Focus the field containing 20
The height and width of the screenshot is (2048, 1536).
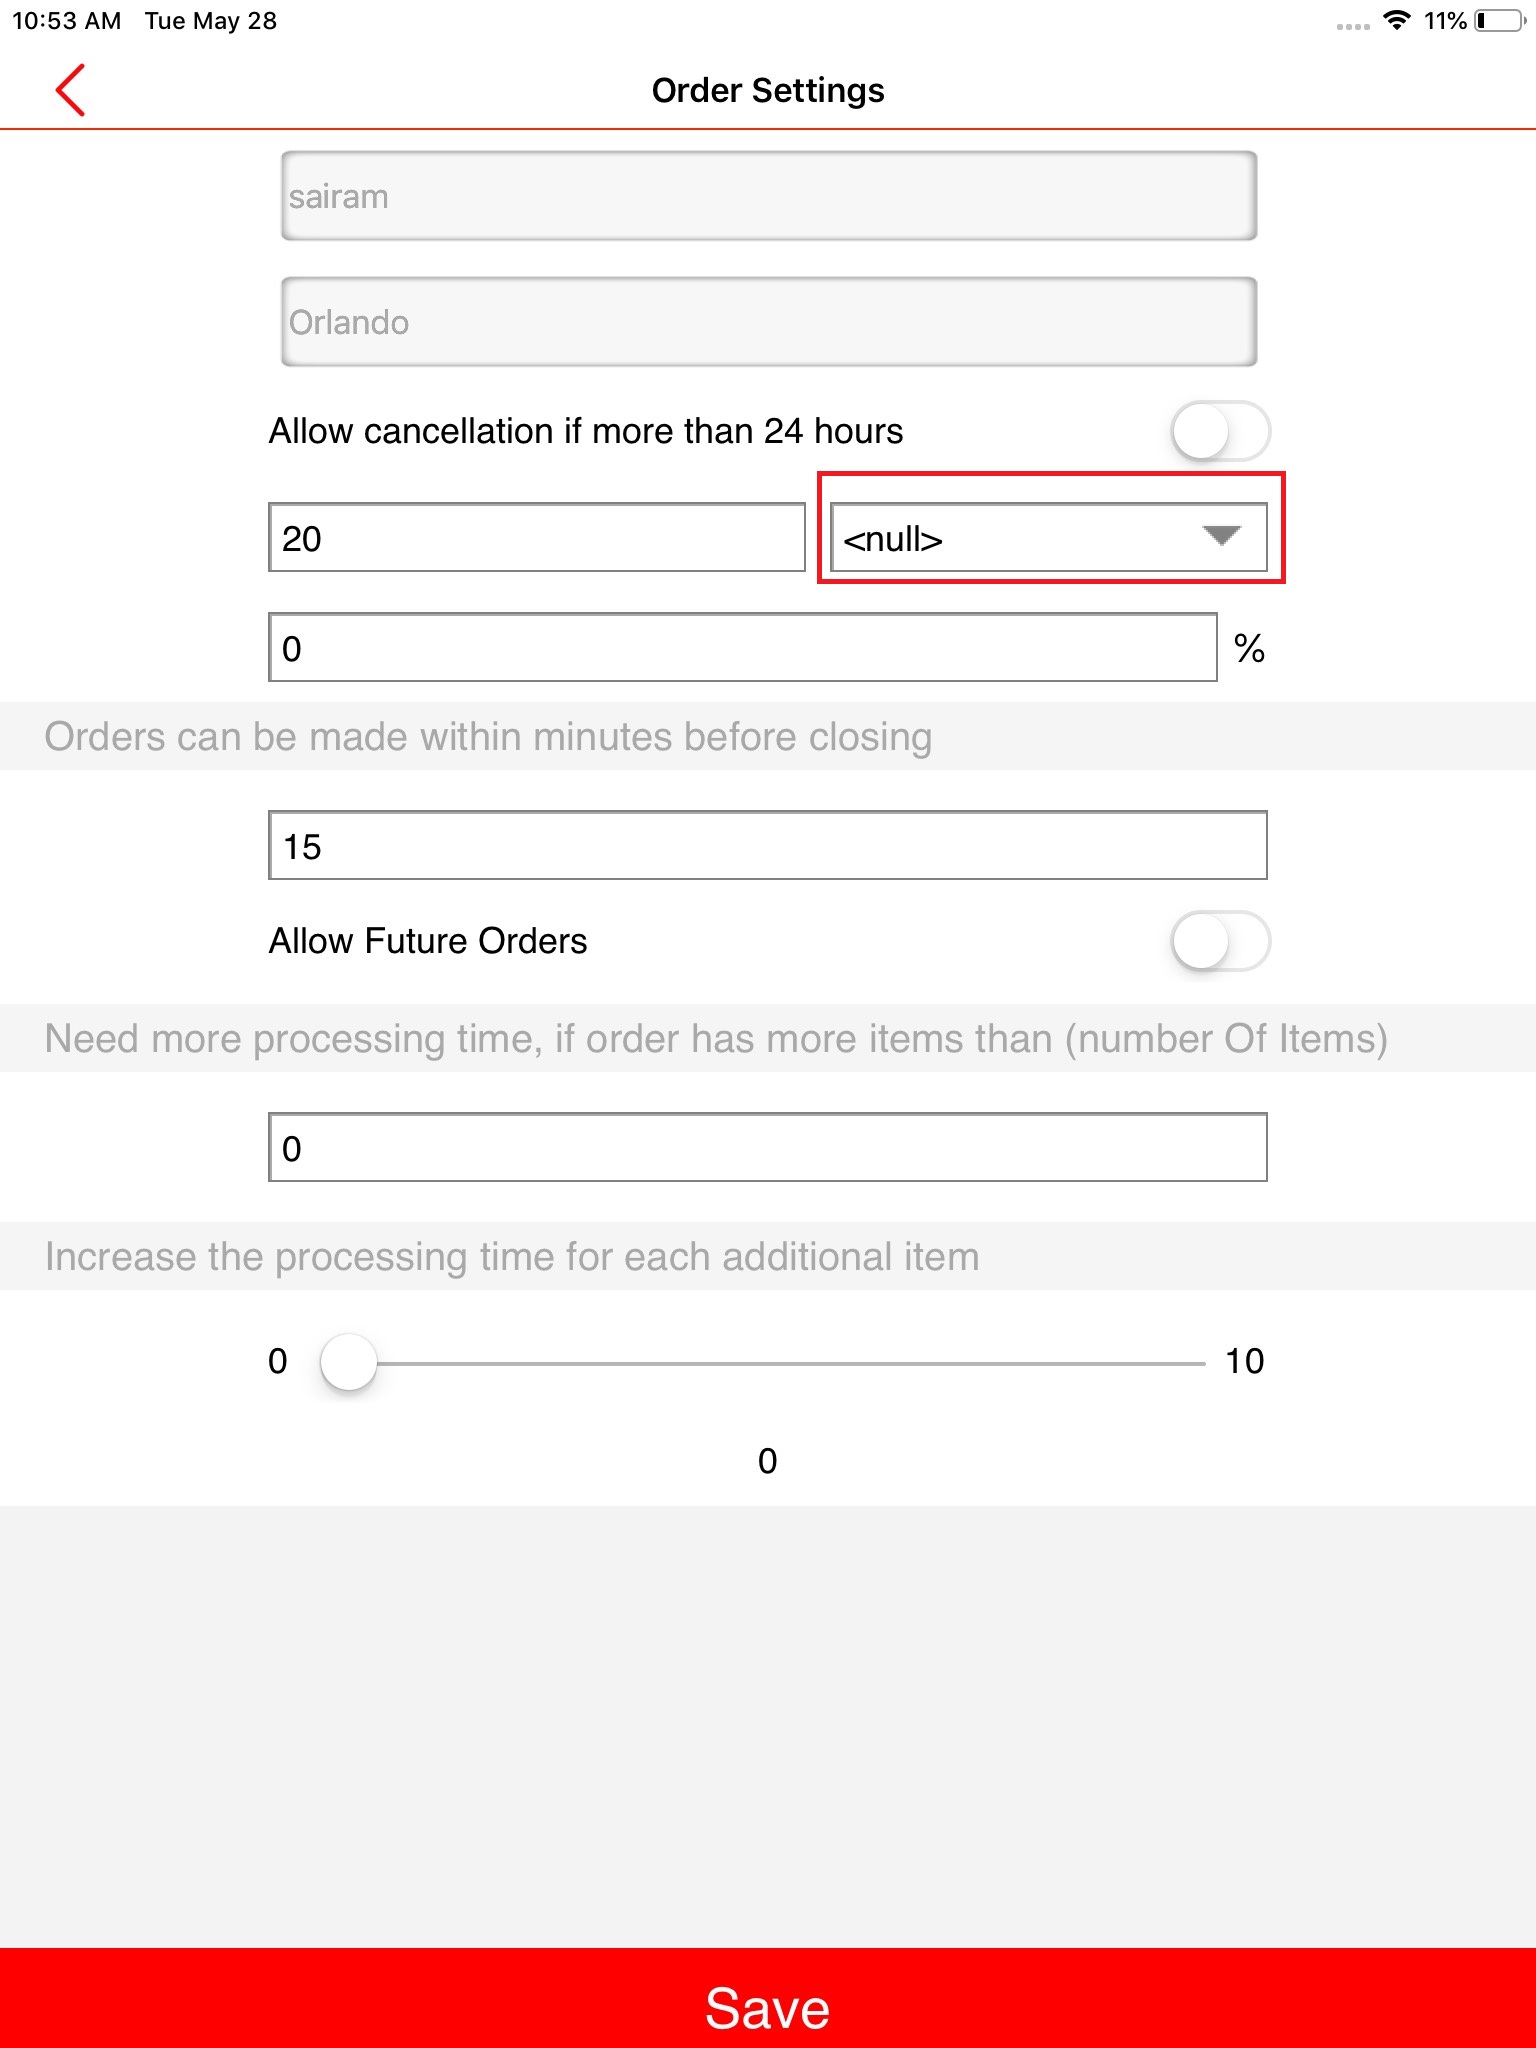[x=536, y=538]
